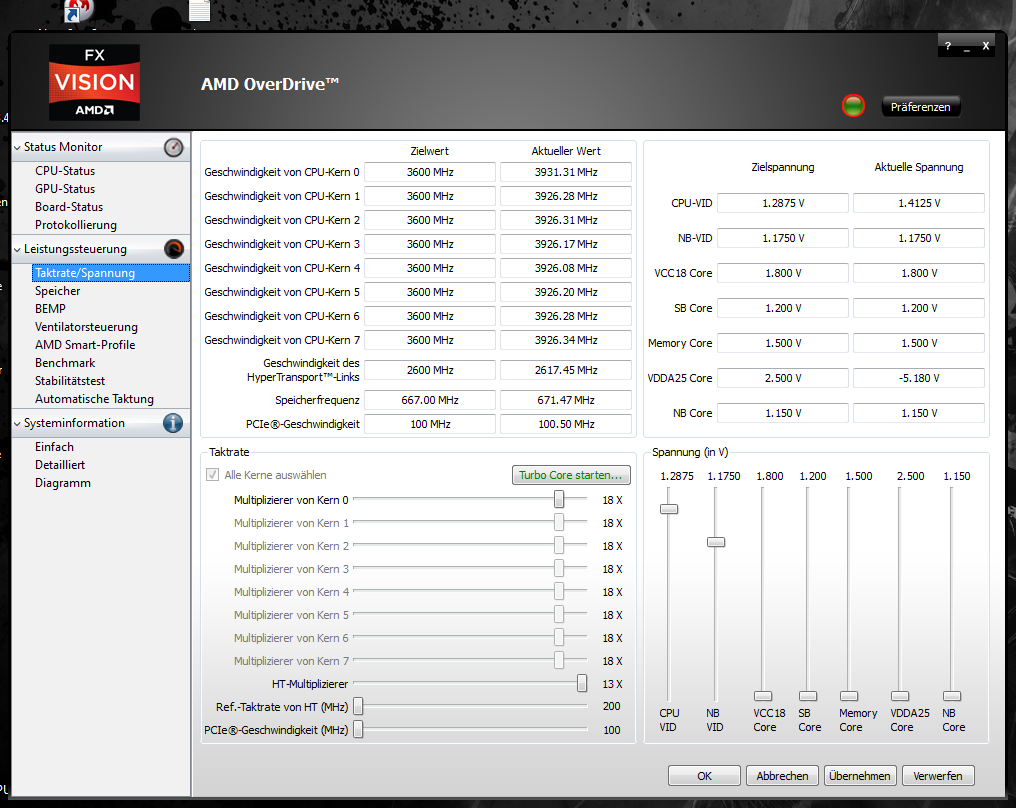The width and height of the screenshot is (1016, 808).
Task: Click PCIe-Geschwindigkeit current value 100.50 MHz
Action: pyautogui.click(x=566, y=424)
